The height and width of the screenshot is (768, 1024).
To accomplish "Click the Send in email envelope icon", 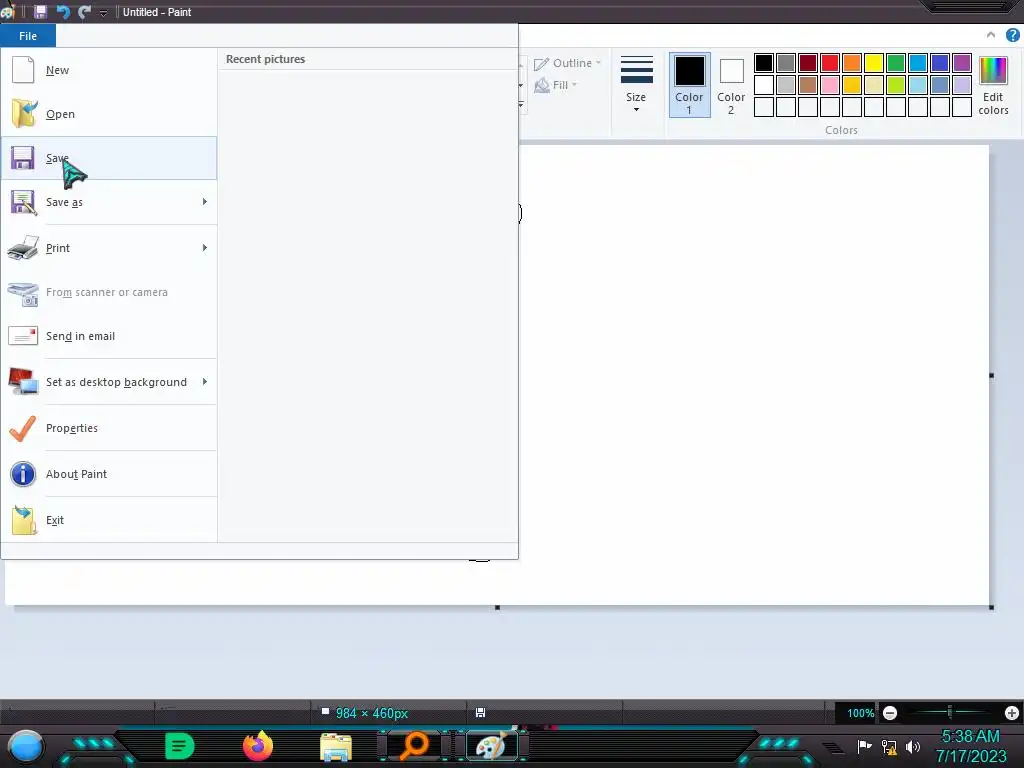I will [23, 336].
